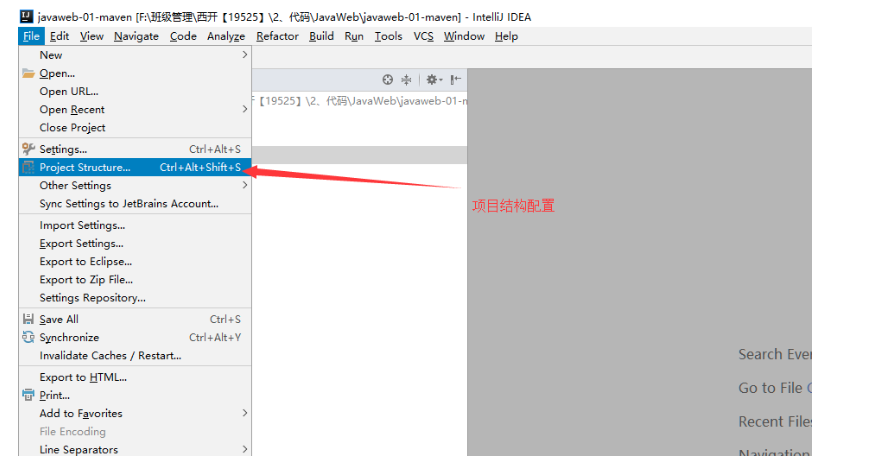Choose Invalidate Caches / Restart...
Screen dimensions: 878x466
(135, 356)
